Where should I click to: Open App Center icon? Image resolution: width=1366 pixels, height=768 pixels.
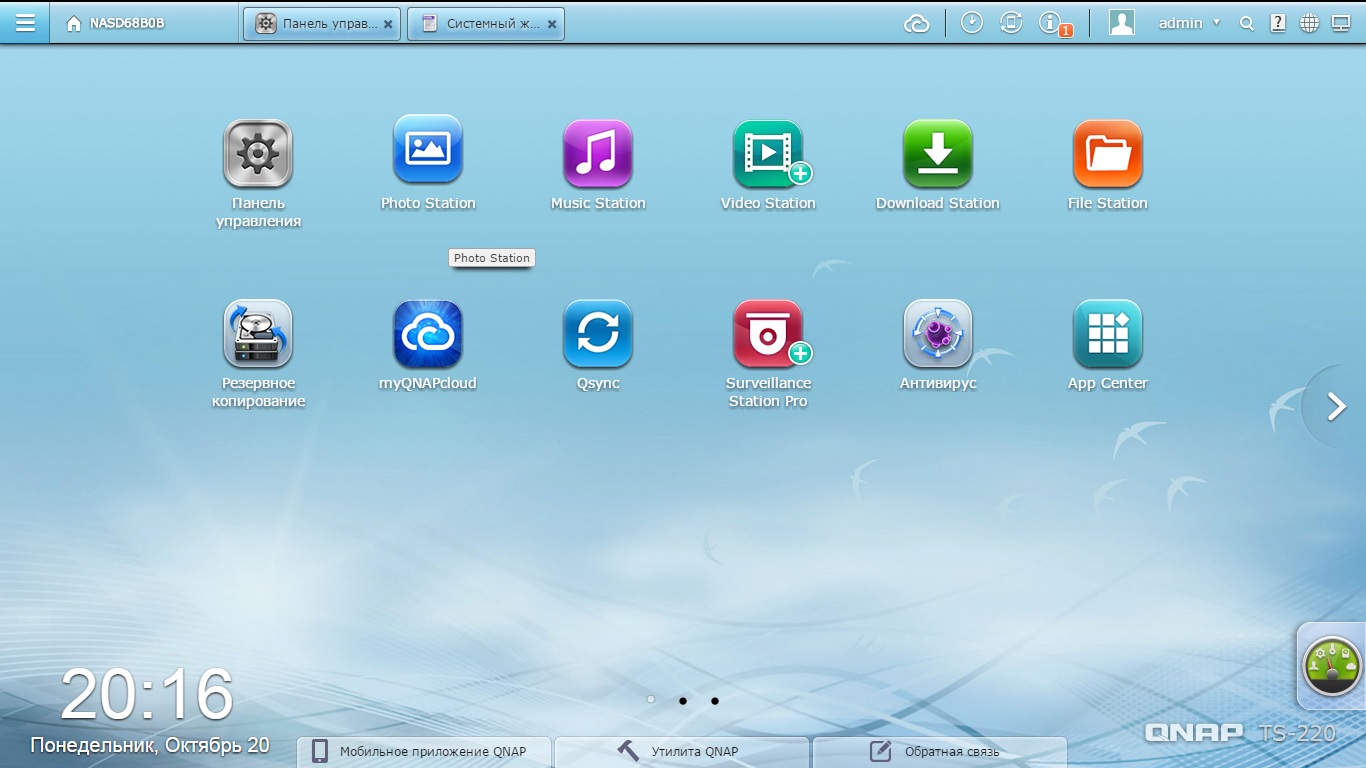pos(1108,334)
